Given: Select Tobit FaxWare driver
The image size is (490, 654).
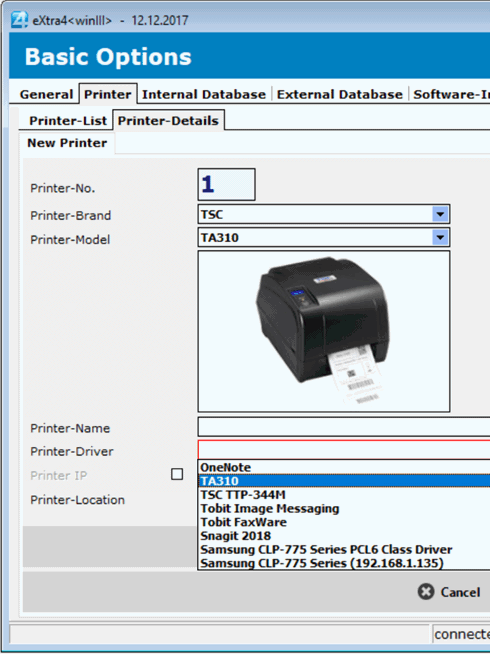Looking at the screenshot, I should pos(344,522).
